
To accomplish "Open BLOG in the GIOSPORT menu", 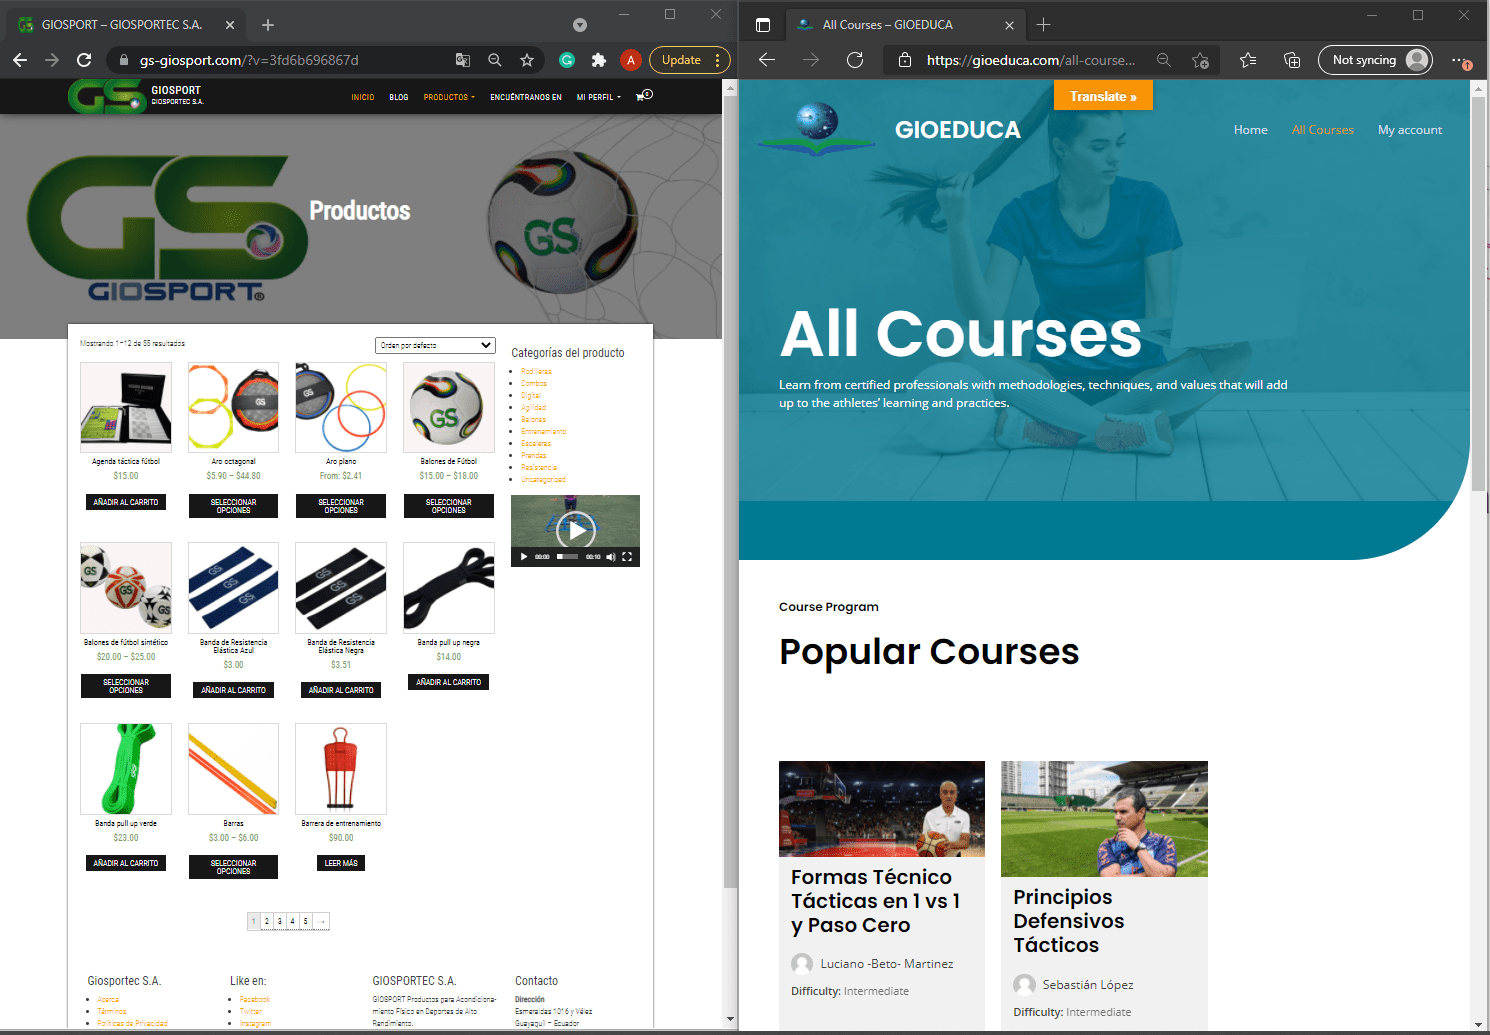I will point(399,97).
